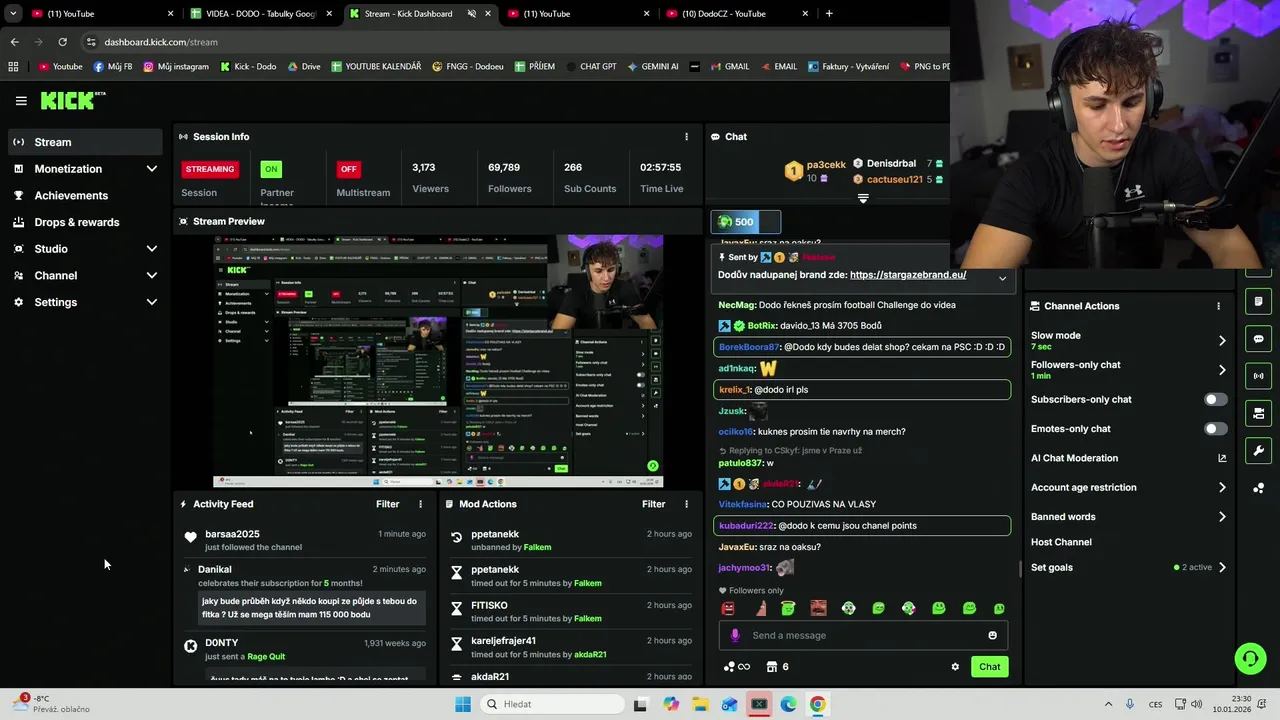Open the browser apps grid icon
1280x720 pixels.
click(x=13, y=67)
